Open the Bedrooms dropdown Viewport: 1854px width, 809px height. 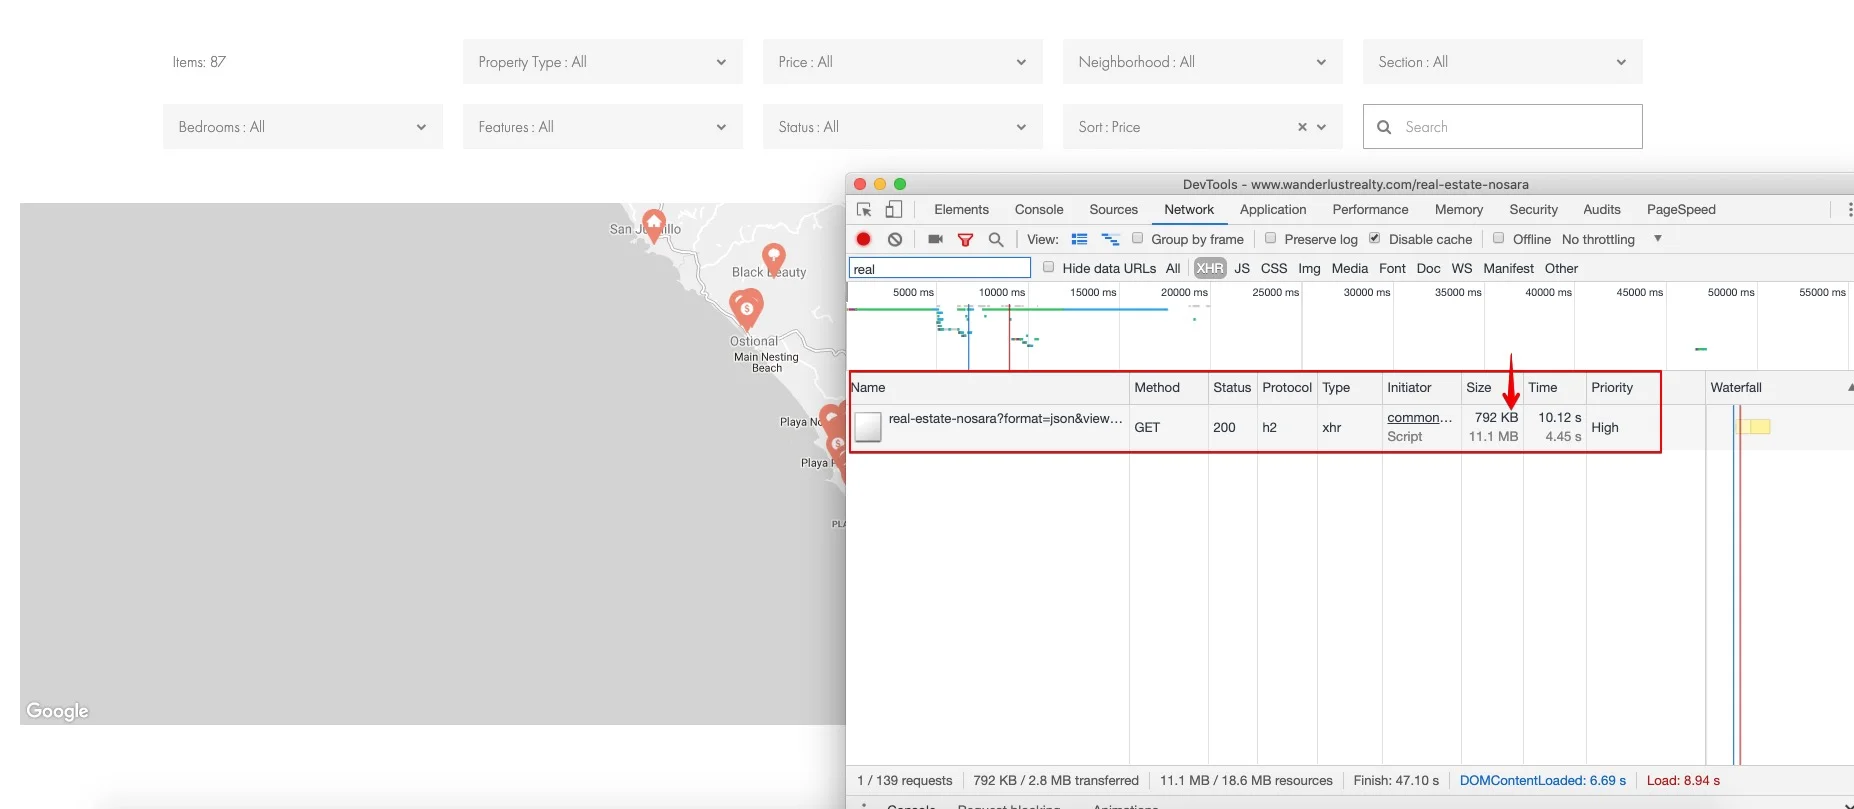[303, 127]
